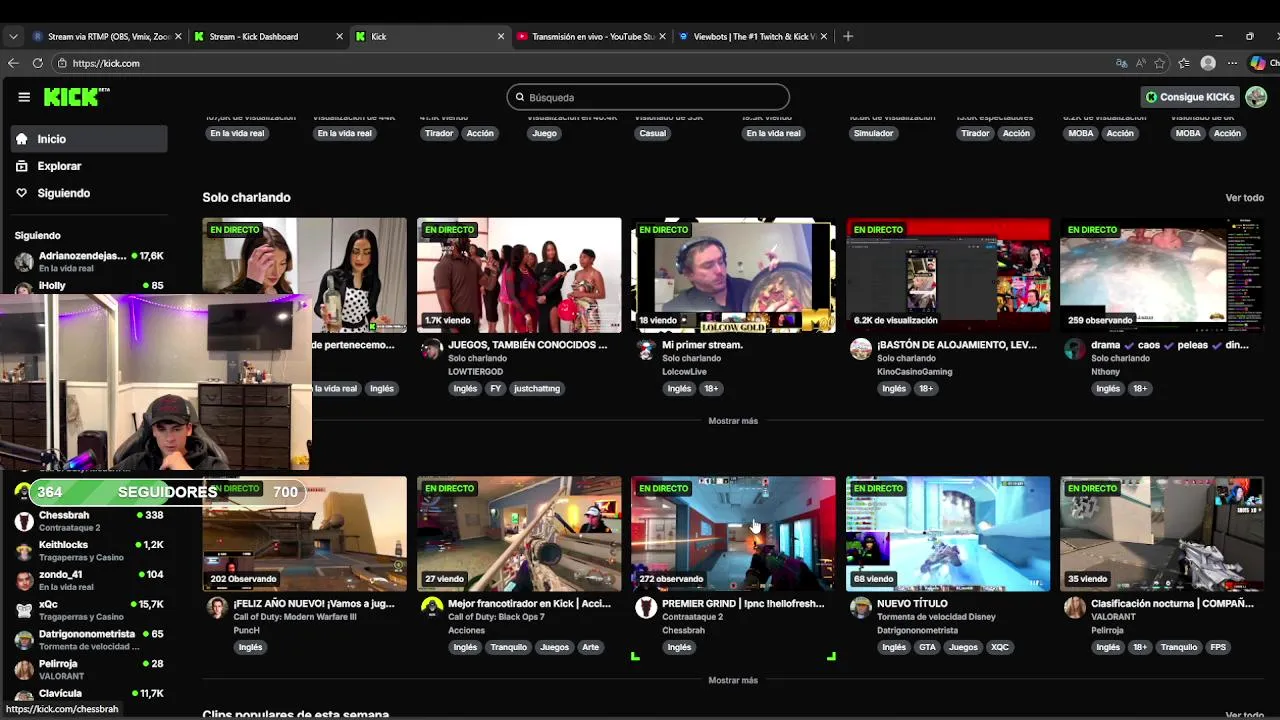Switch to Stream - Kick Dashboard tab
The height and width of the screenshot is (720, 1280).
268,36
